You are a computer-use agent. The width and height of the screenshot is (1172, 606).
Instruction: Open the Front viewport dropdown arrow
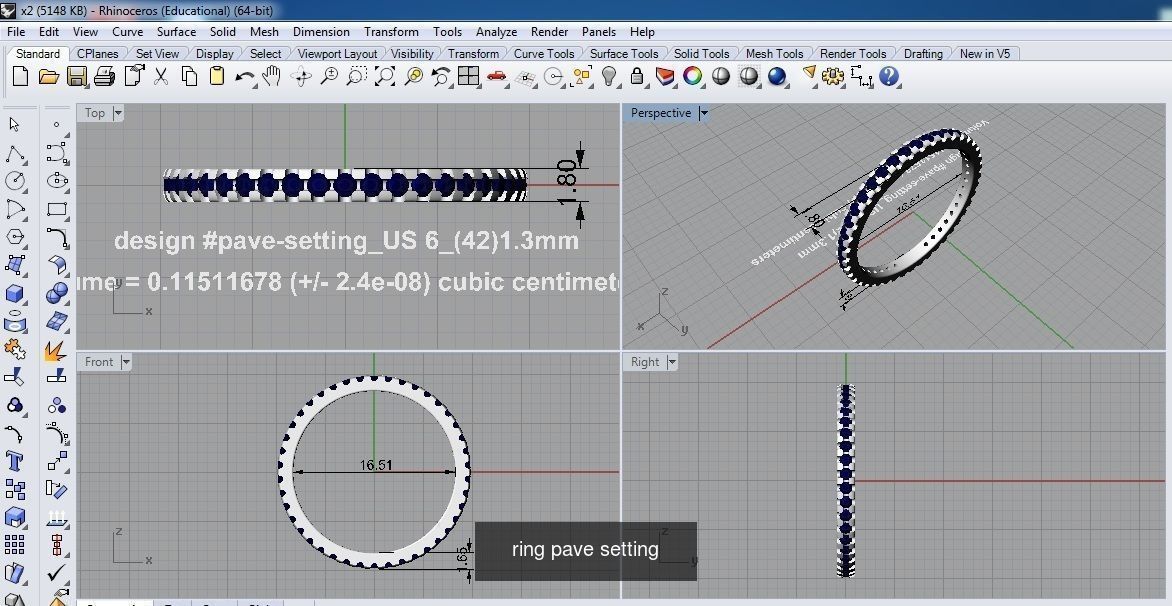126,362
